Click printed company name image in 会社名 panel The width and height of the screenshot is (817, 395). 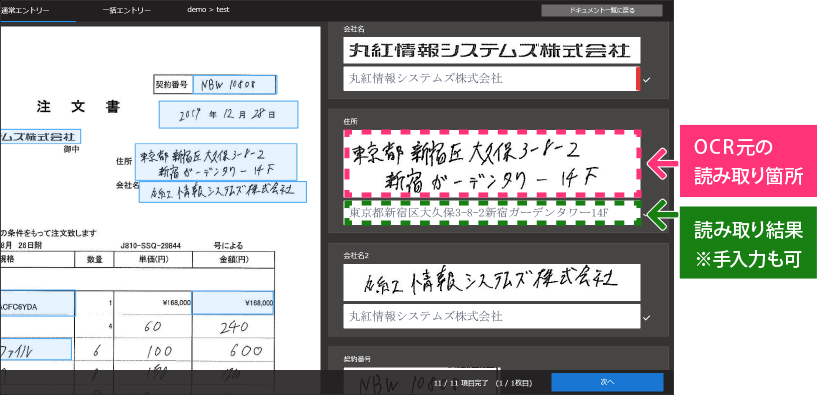492,51
